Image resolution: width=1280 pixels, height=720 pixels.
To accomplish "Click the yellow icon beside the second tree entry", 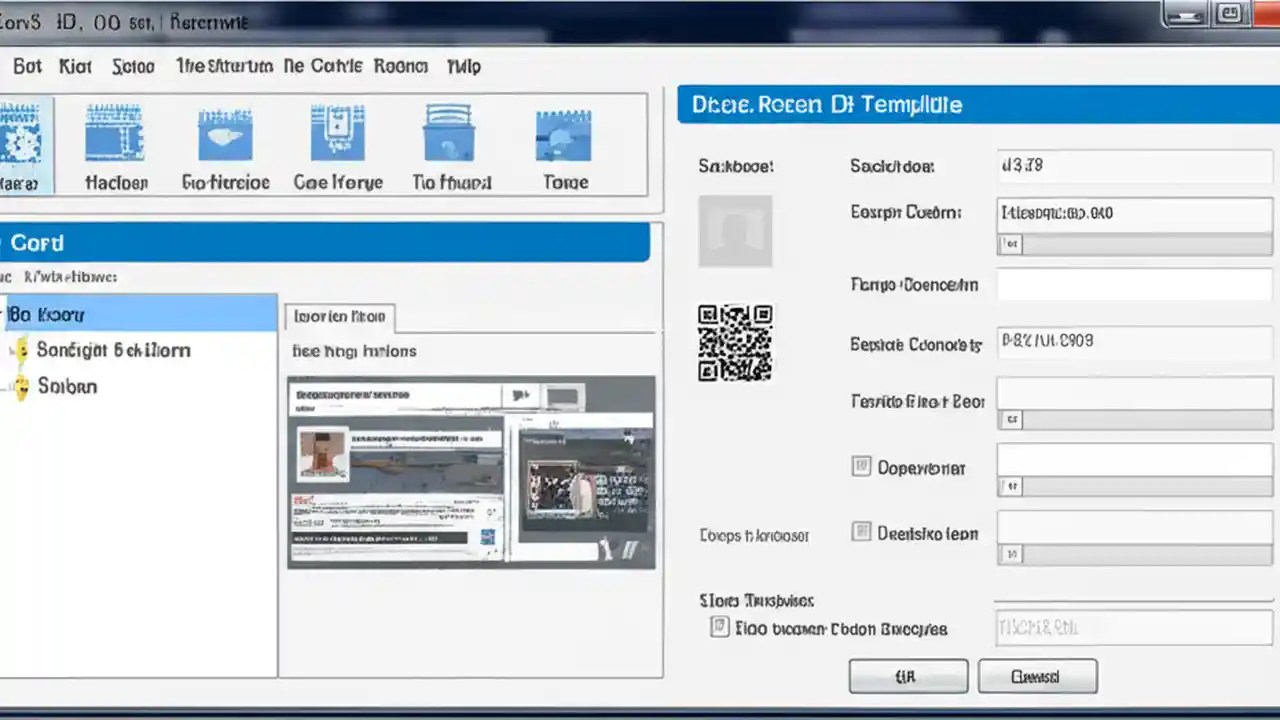I will (21, 350).
